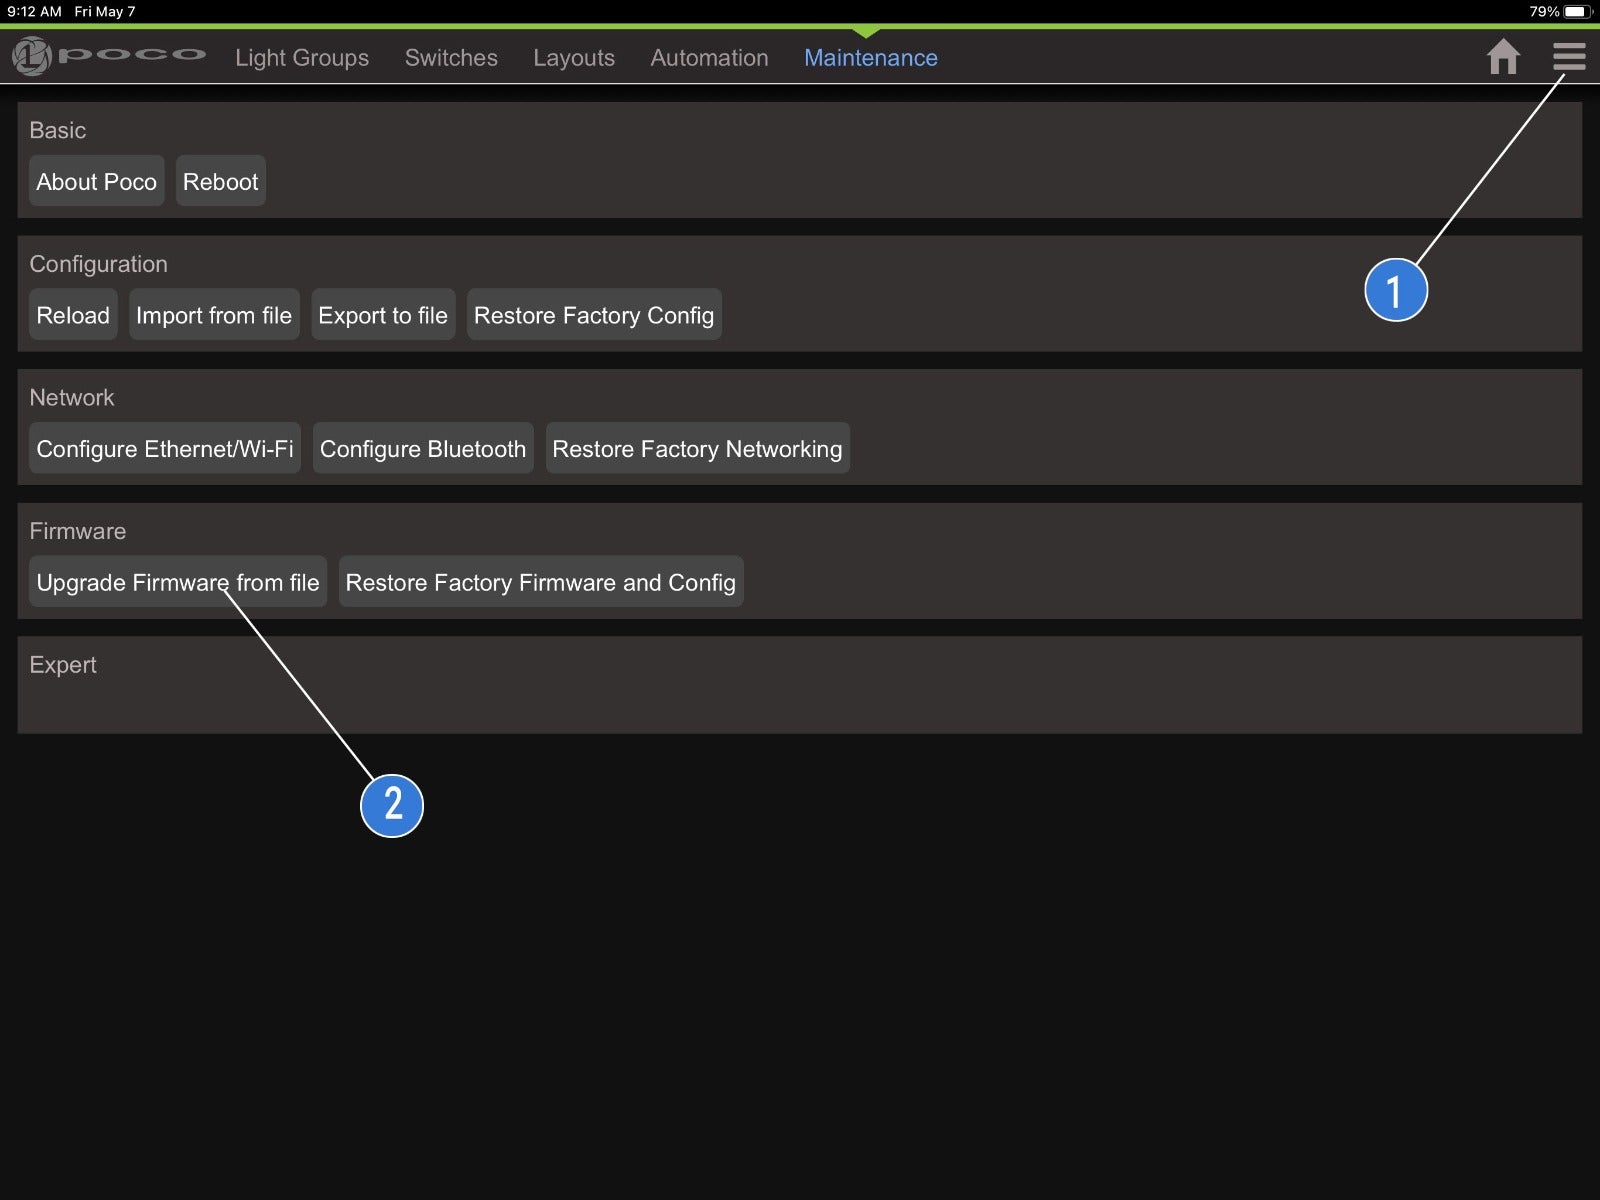Tap the 79% battery percentage
1600x1200 pixels.
point(1544,12)
